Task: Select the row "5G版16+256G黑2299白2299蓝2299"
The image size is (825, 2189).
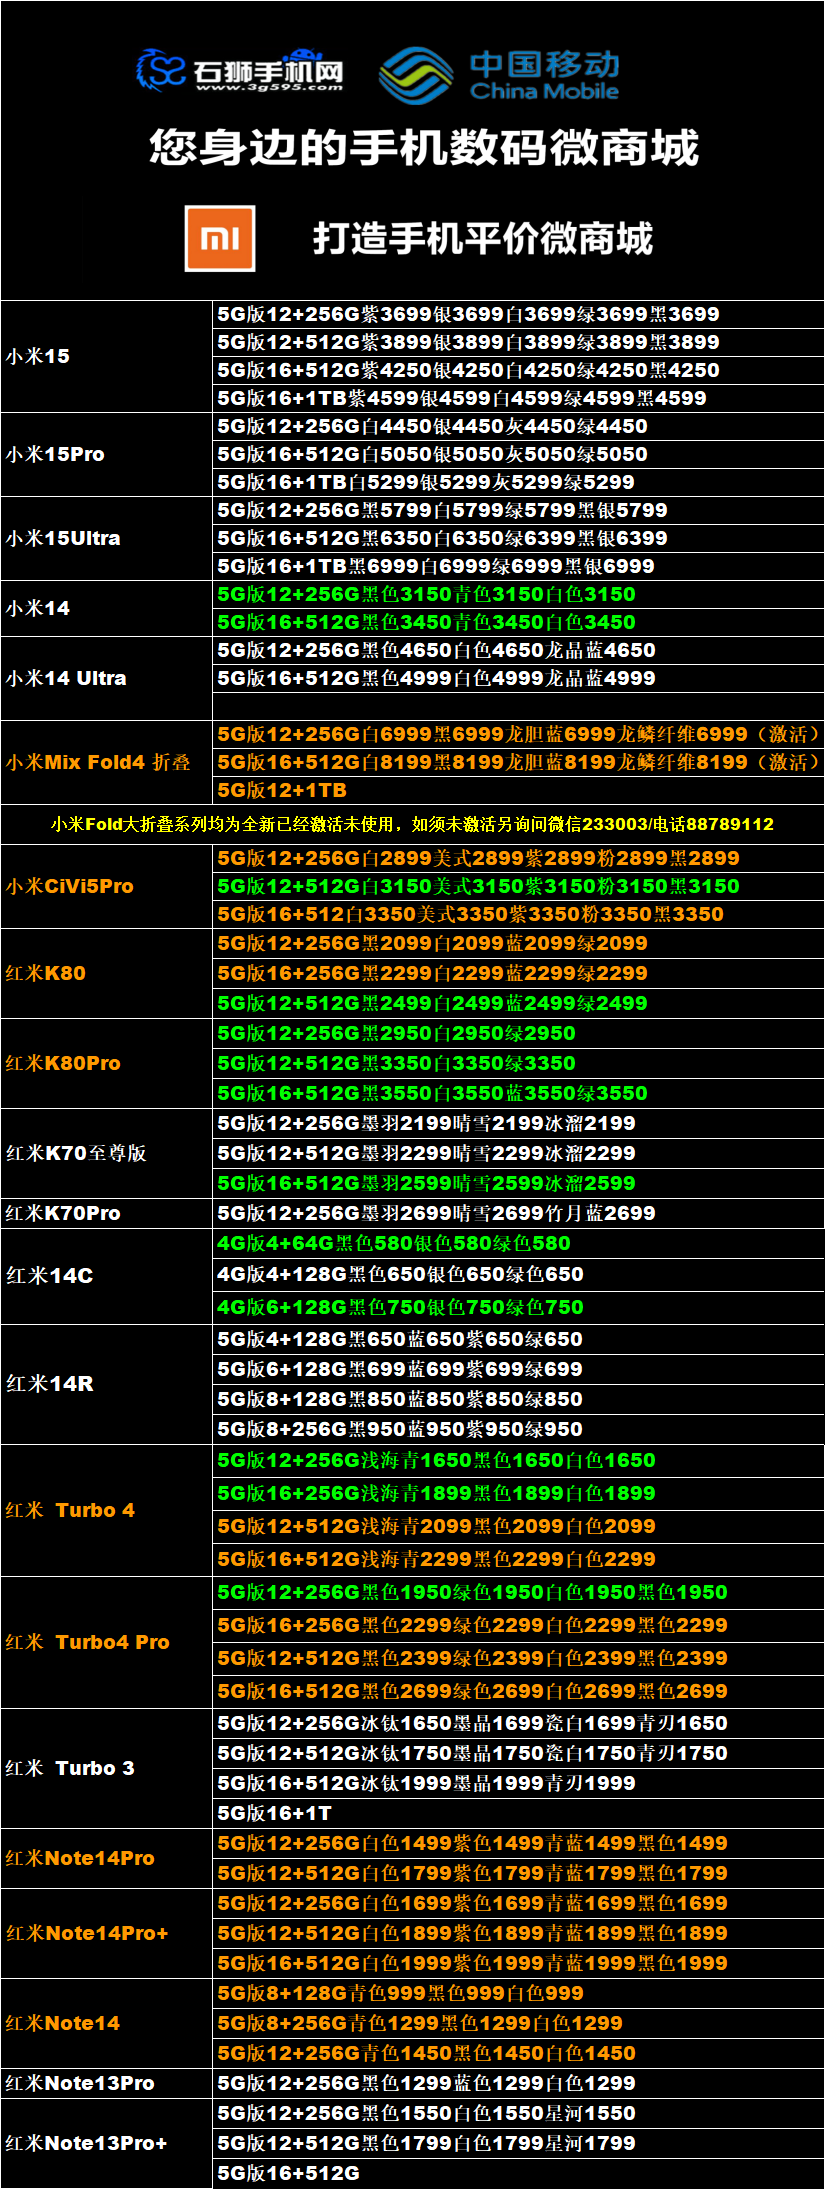Action: [519, 973]
